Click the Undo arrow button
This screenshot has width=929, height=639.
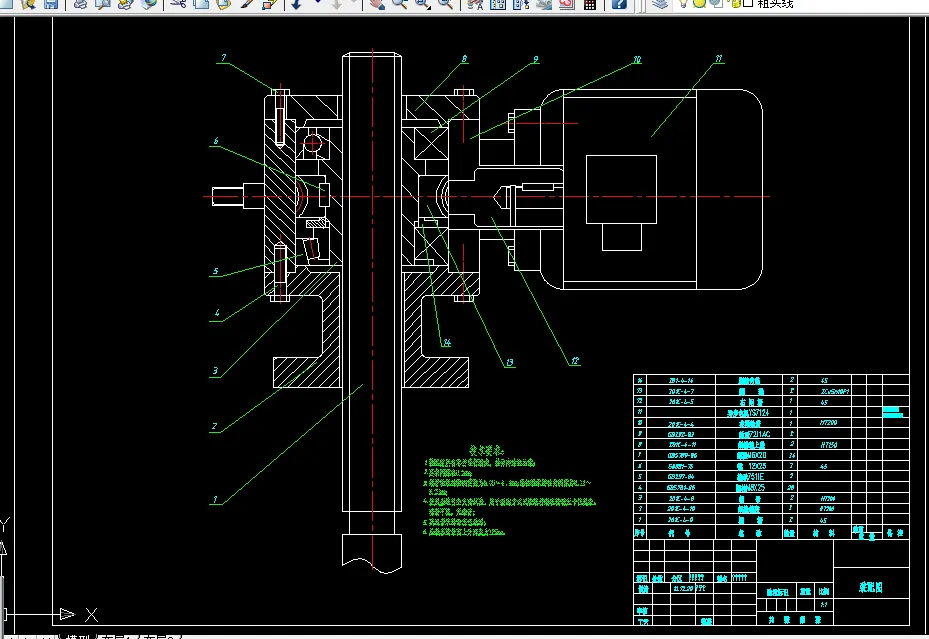[x=296, y=4]
